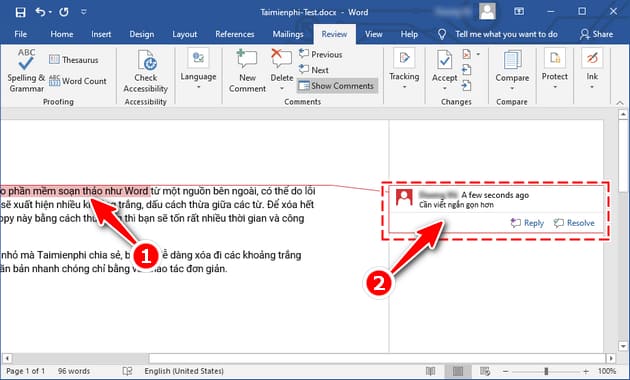Click the horizontal scrollbar right arrow

tap(610, 358)
